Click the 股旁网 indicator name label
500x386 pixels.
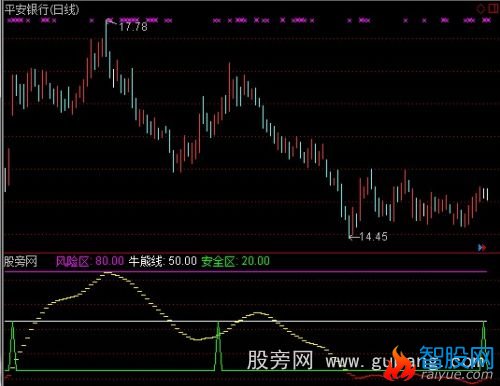(20, 261)
